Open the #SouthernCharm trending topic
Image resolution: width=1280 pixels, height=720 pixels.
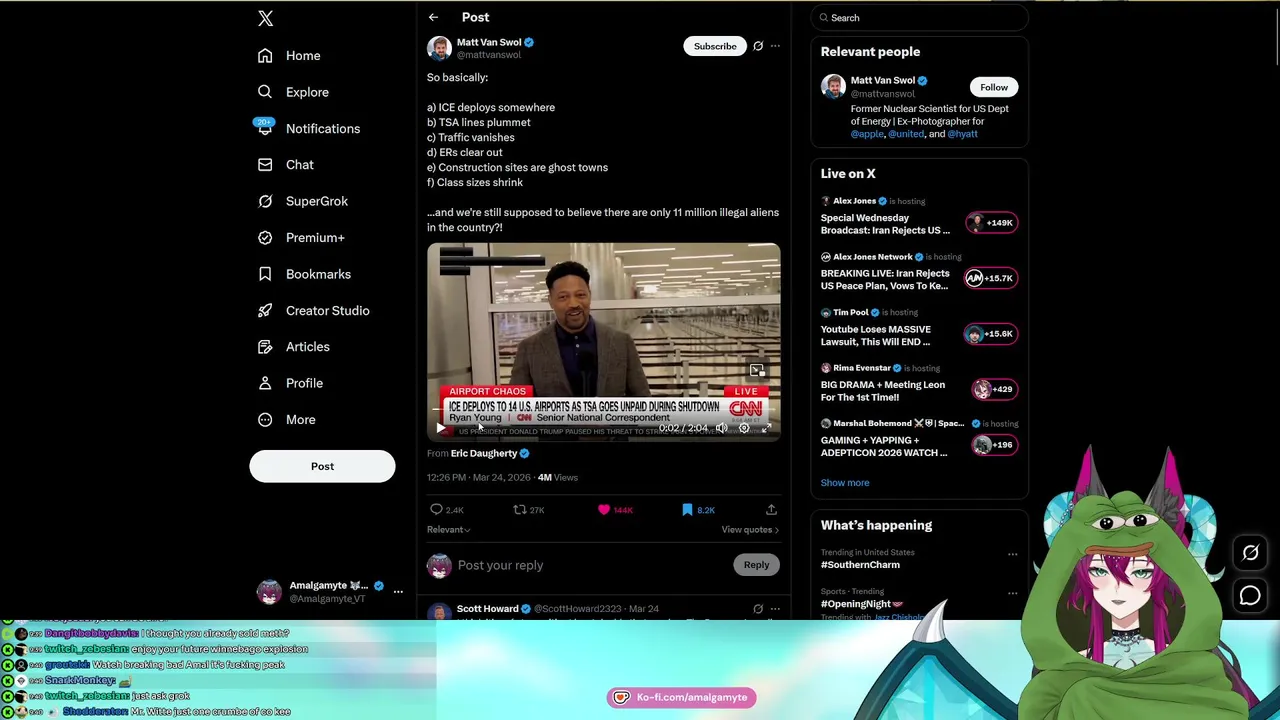(x=860, y=565)
